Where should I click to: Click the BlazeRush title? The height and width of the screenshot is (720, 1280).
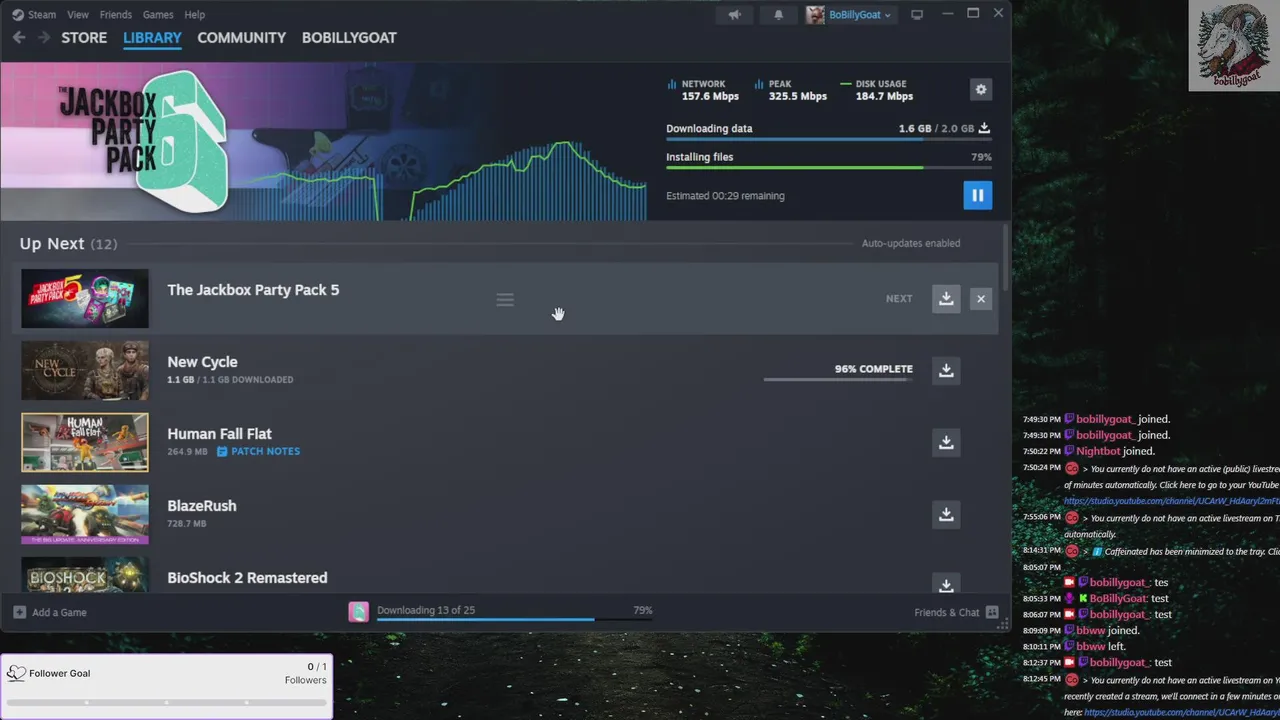tap(202, 506)
